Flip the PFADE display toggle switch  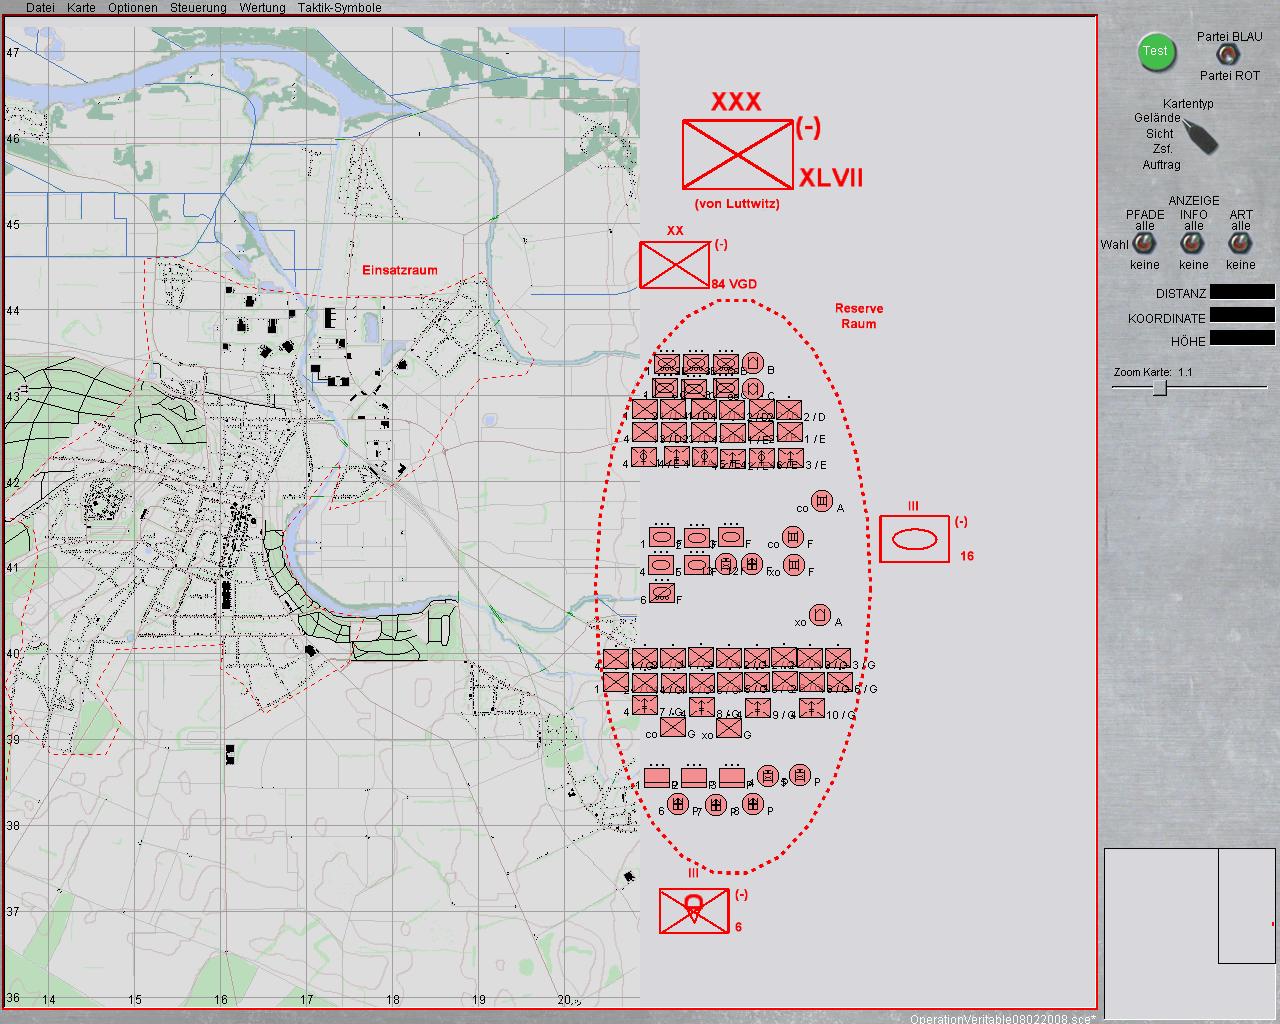coord(1145,244)
